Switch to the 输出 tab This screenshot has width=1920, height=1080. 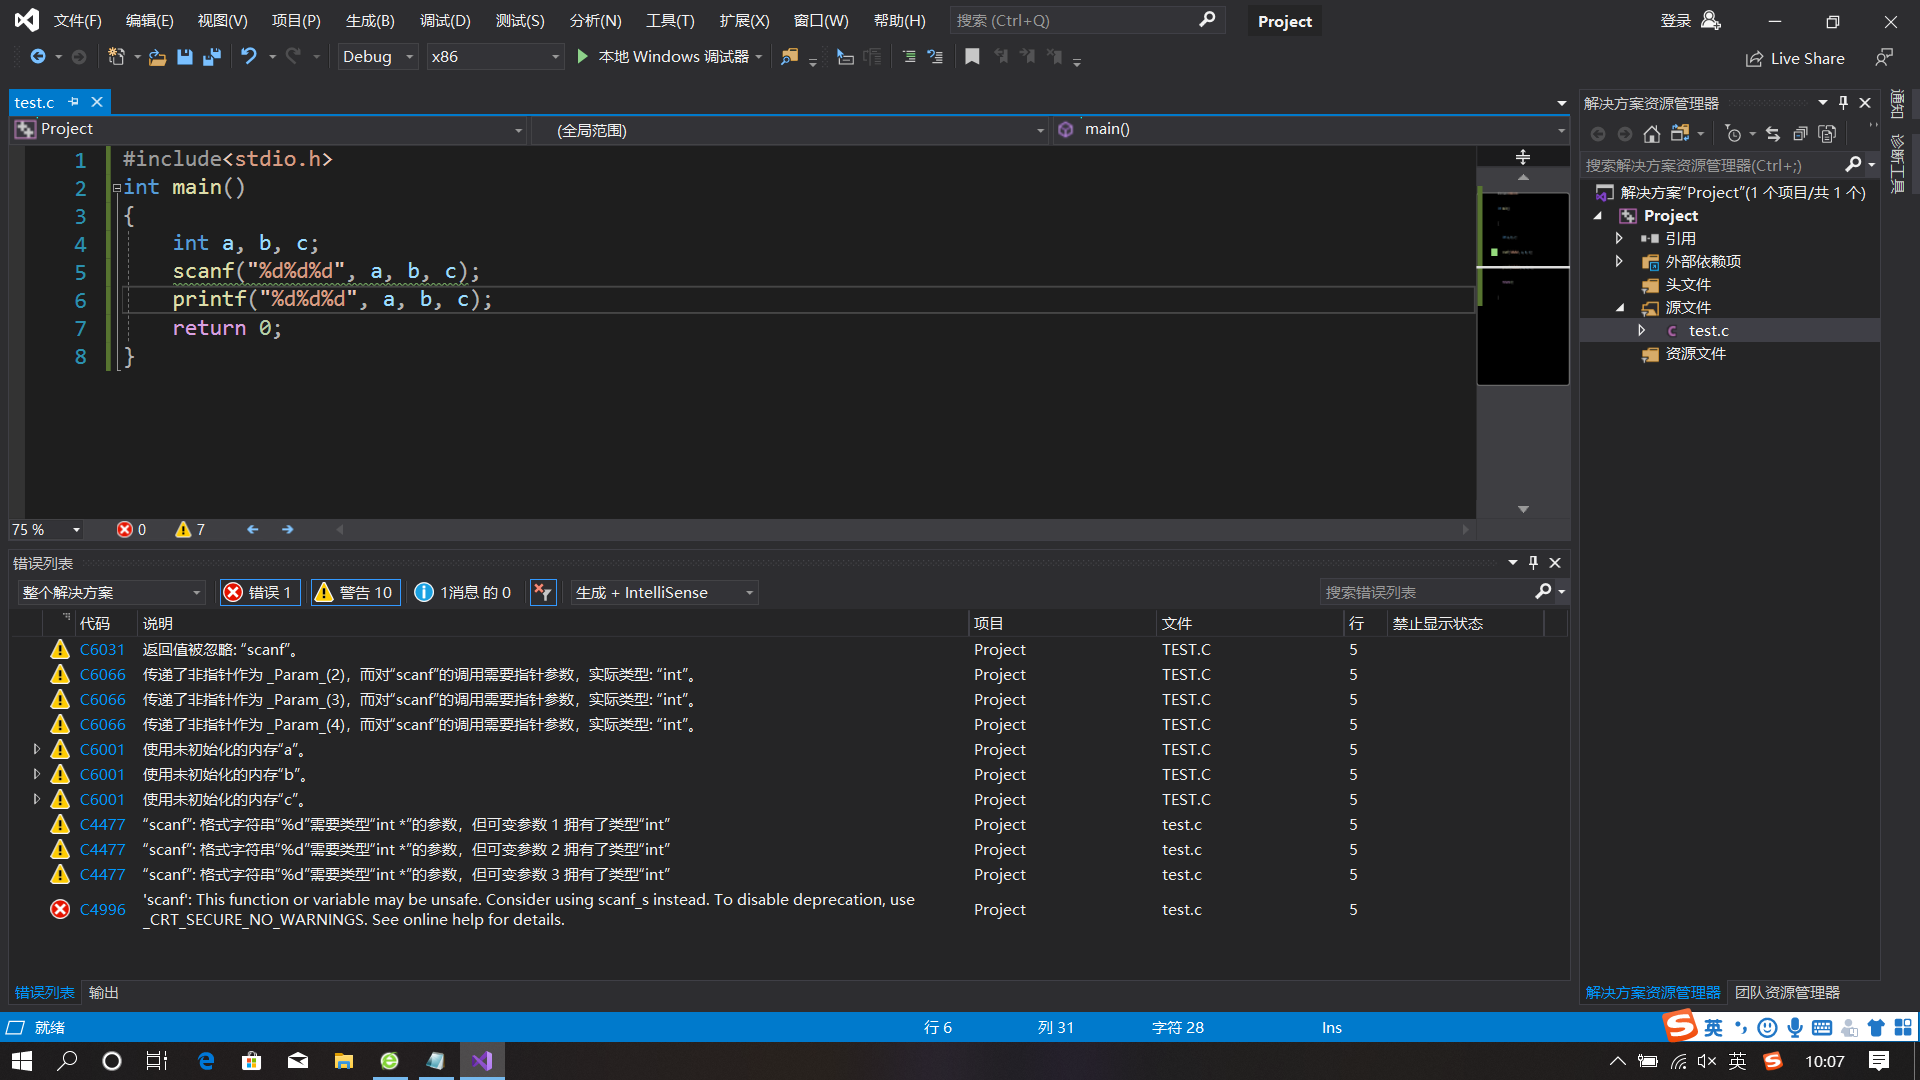[x=103, y=992]
